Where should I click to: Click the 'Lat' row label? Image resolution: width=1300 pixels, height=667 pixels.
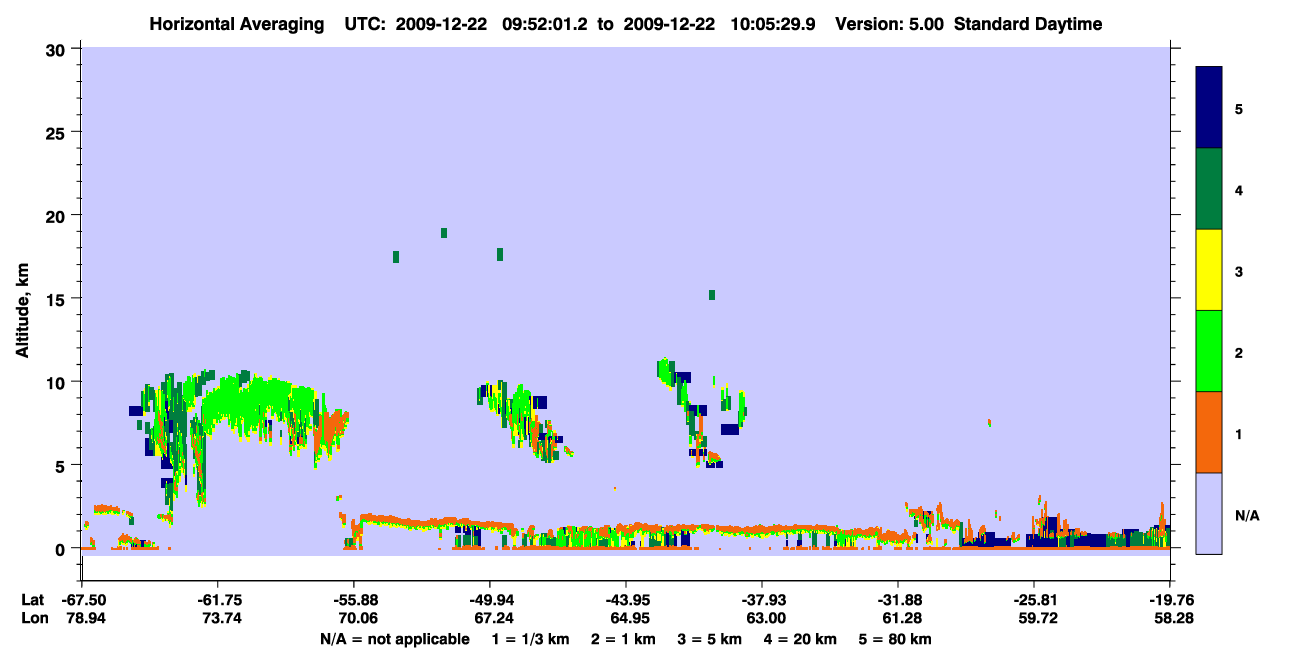(33, 600)
